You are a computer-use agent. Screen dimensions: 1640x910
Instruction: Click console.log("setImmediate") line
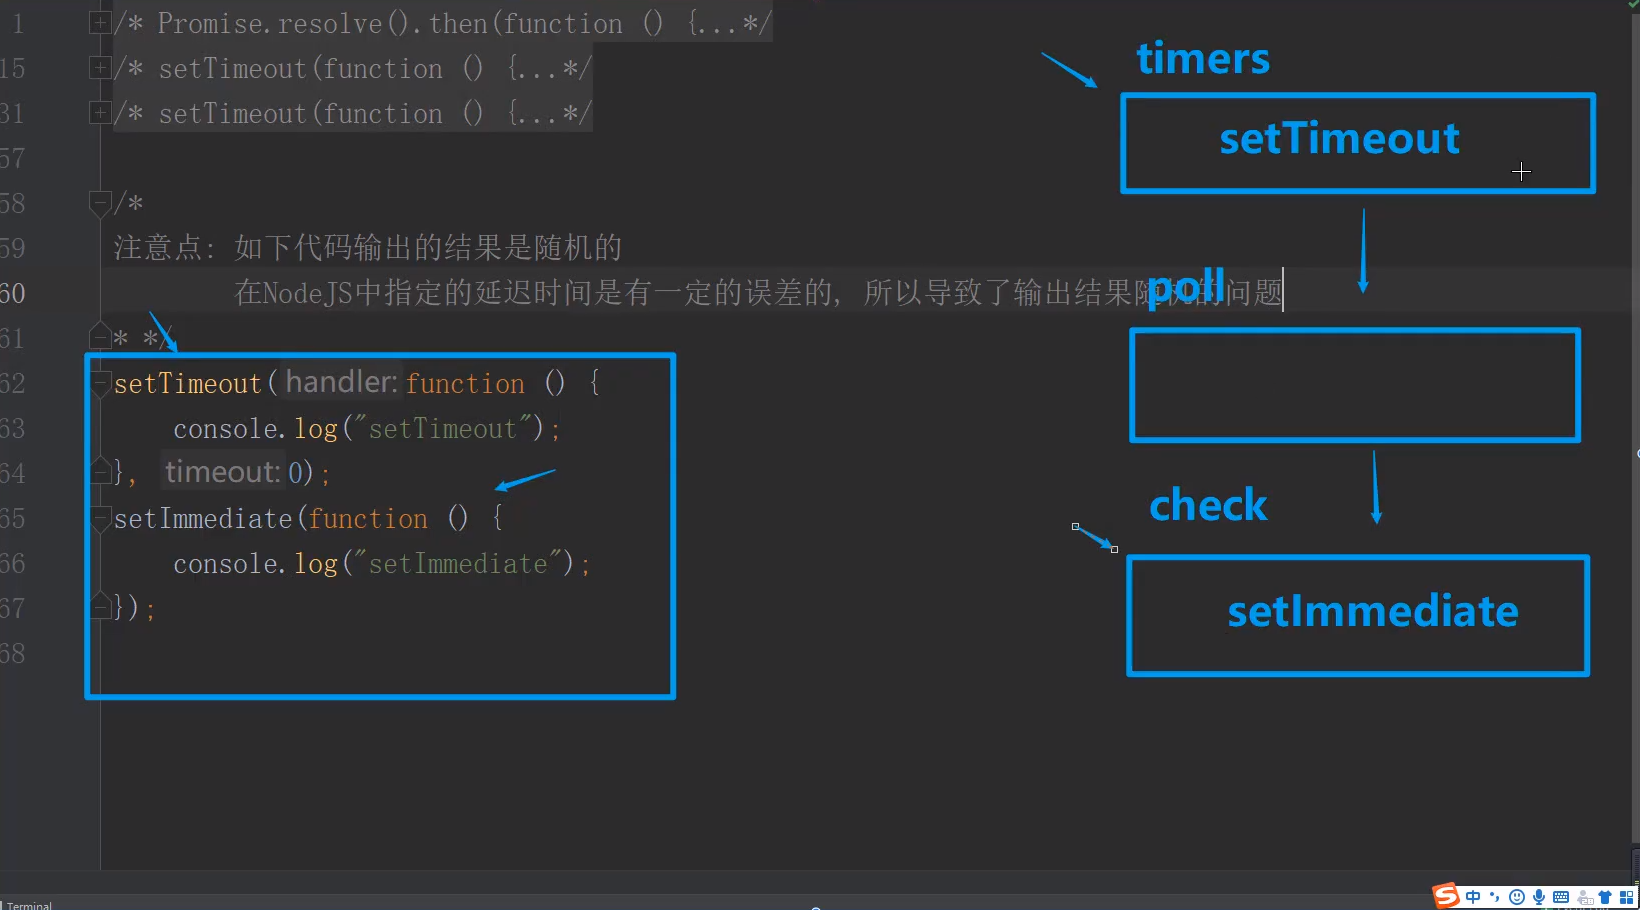pos(381,563)
